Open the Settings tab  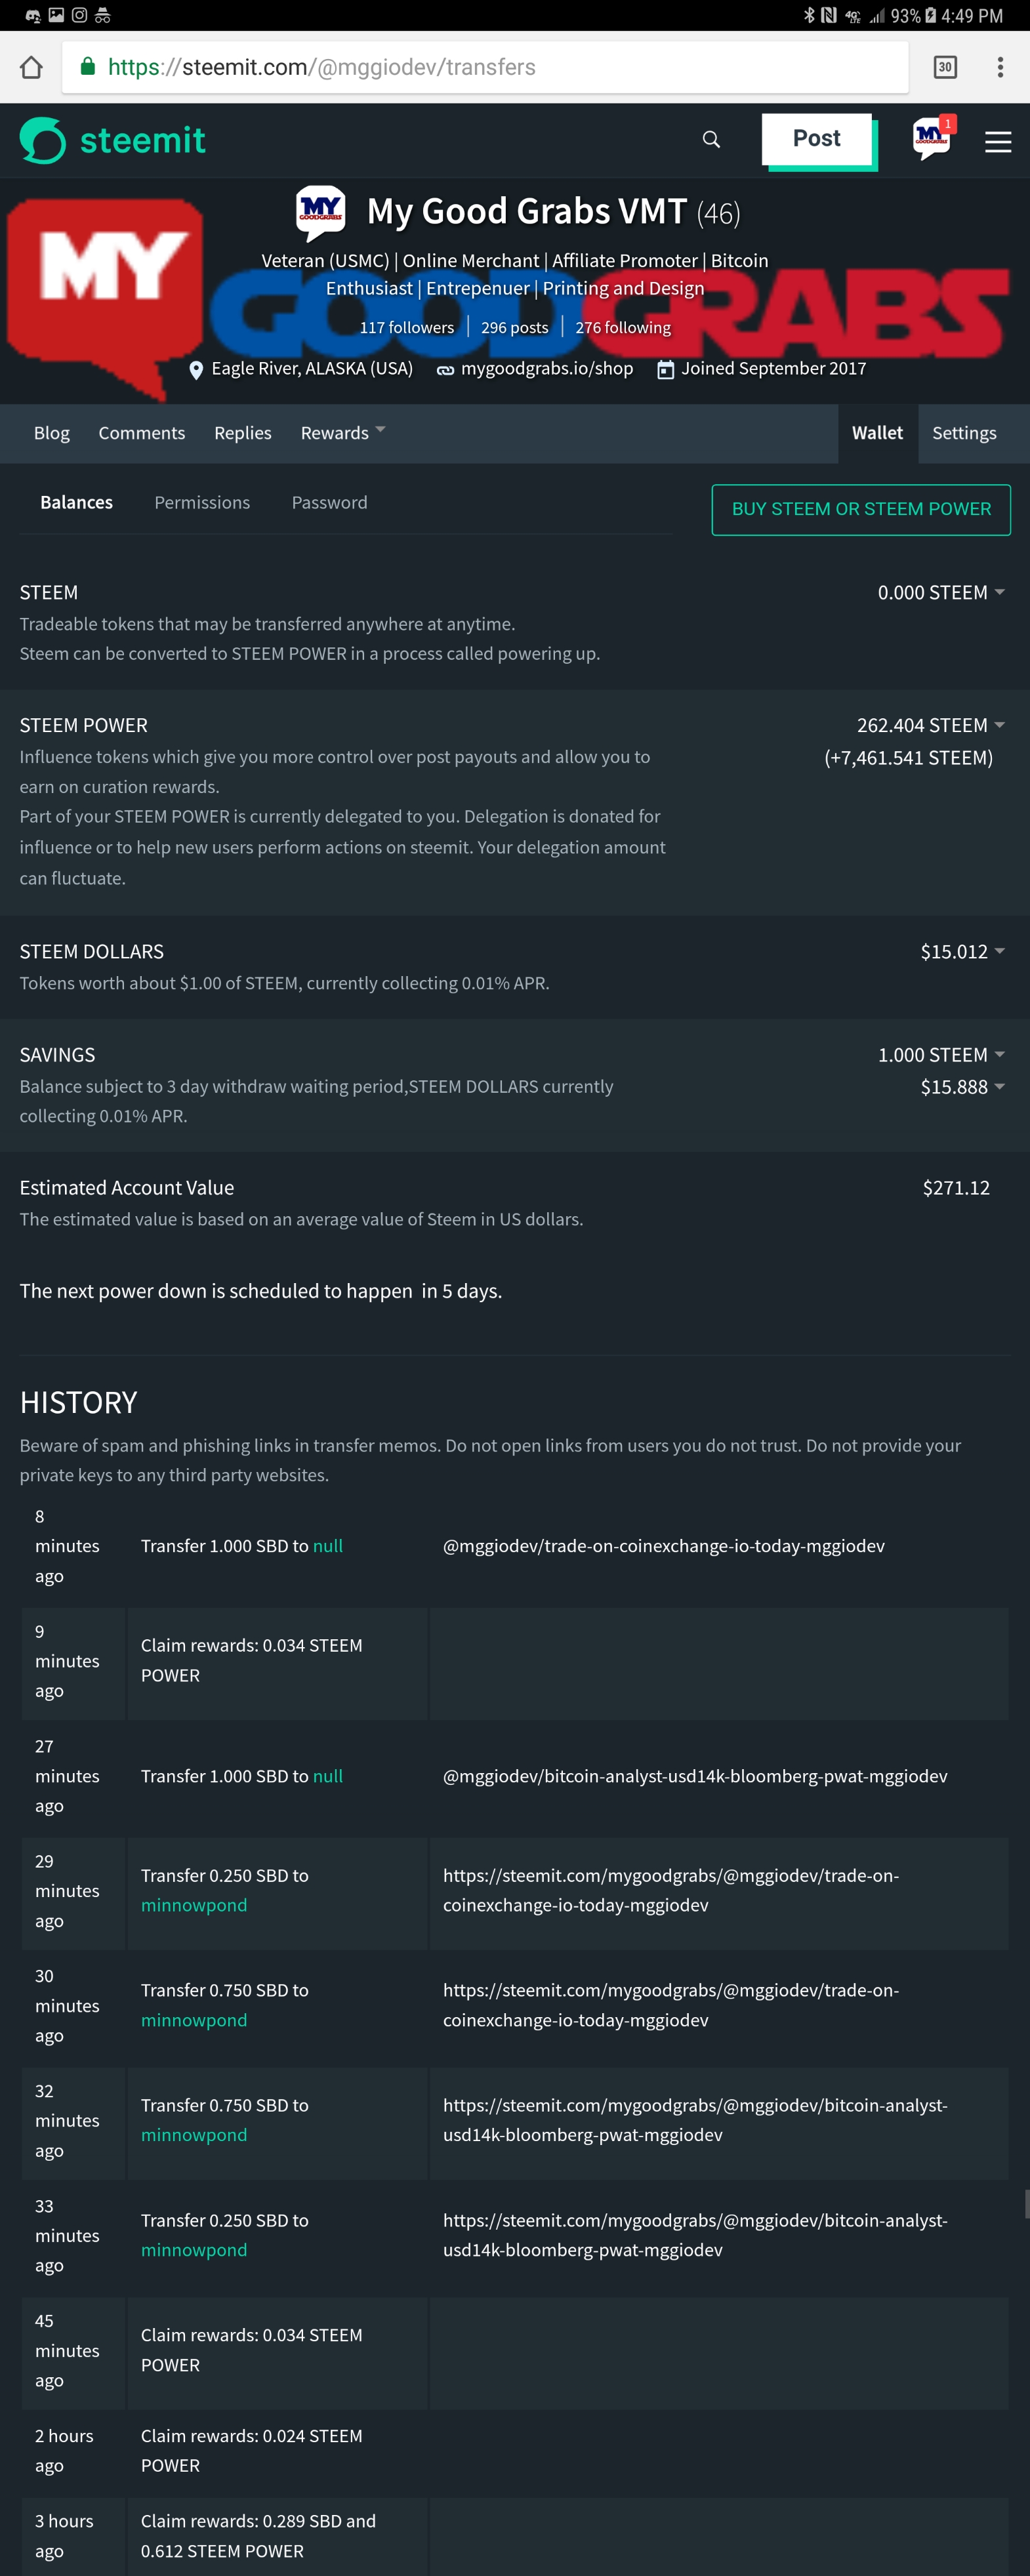point(963,433)
